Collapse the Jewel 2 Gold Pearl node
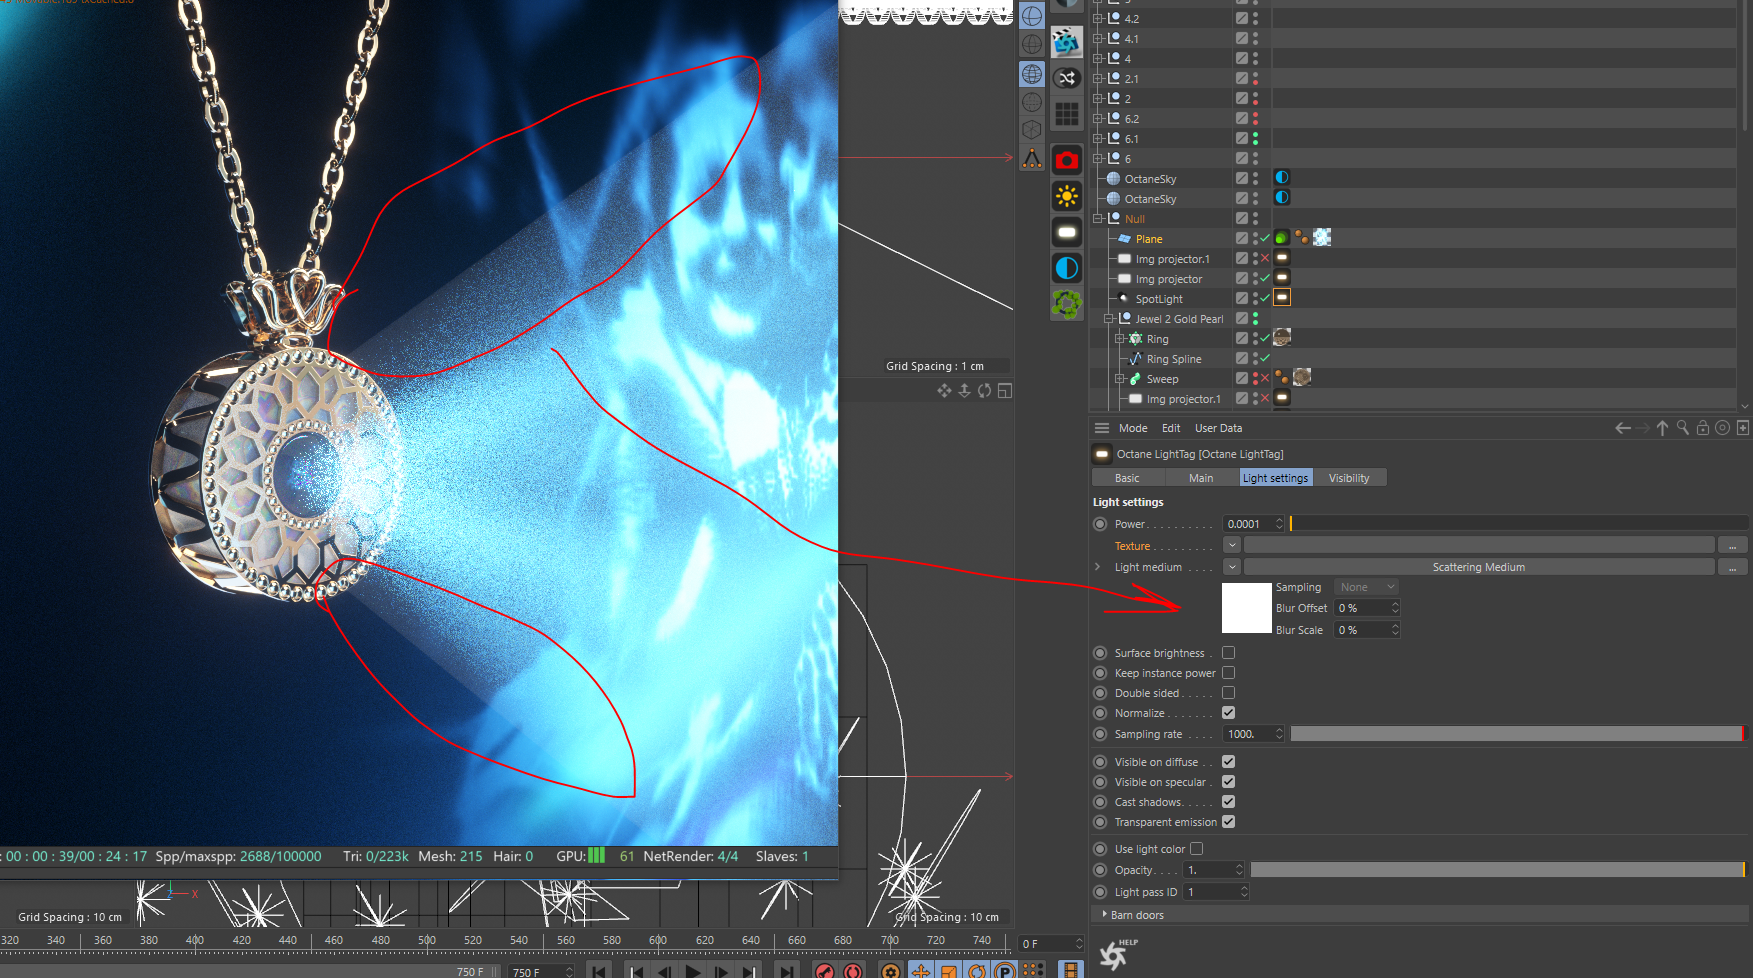 pyautogui.click(x=1109, y=318)
